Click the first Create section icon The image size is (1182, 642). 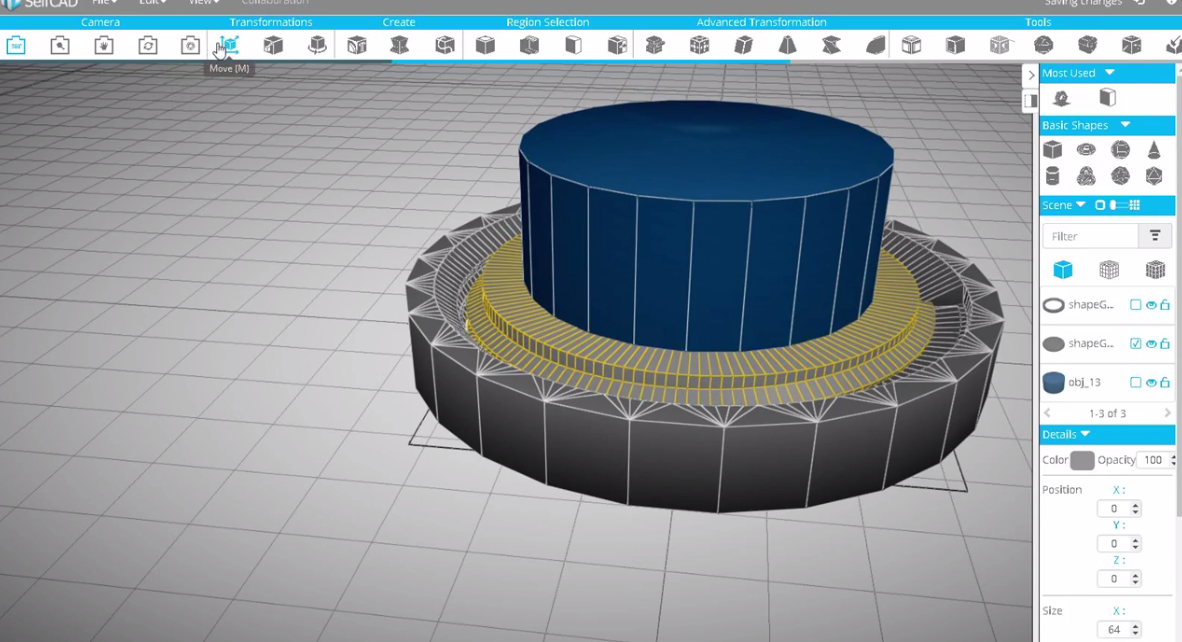(357, 45)
